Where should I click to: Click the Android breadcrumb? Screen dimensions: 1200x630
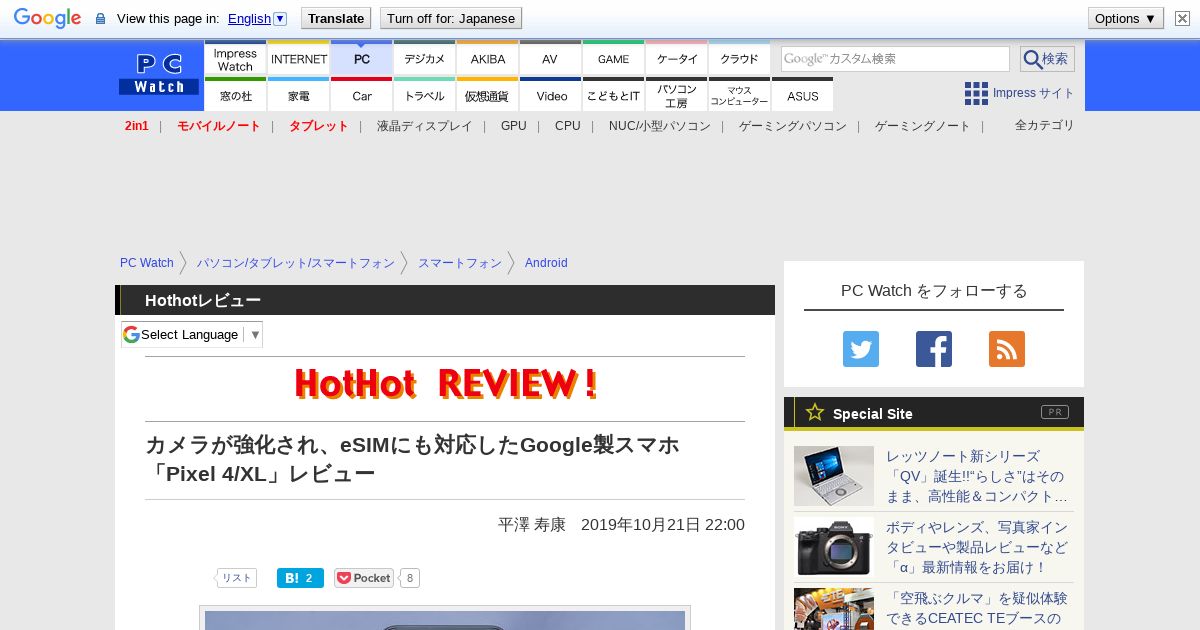(x=546, y=263)
